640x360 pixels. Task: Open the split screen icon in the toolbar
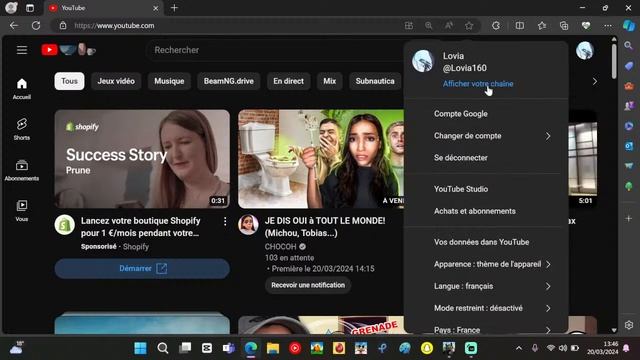coord(520,26)
